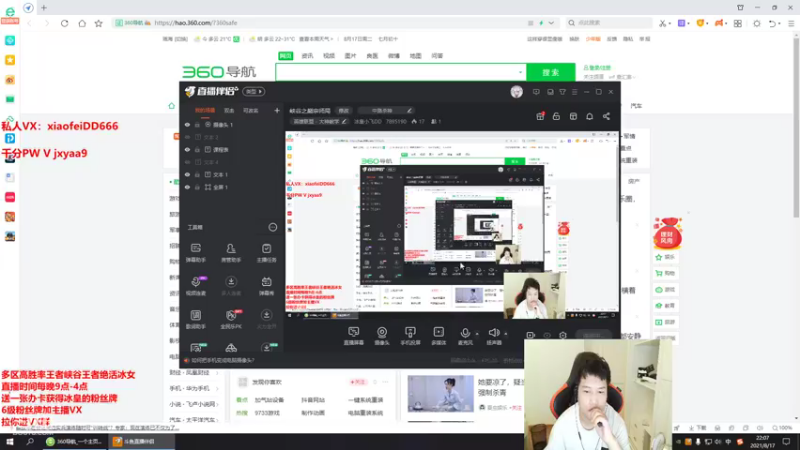Open address bar dropdown chevron in browser
Image resolution: width=800 pixels, height=450 pixels.
(551, 23)
